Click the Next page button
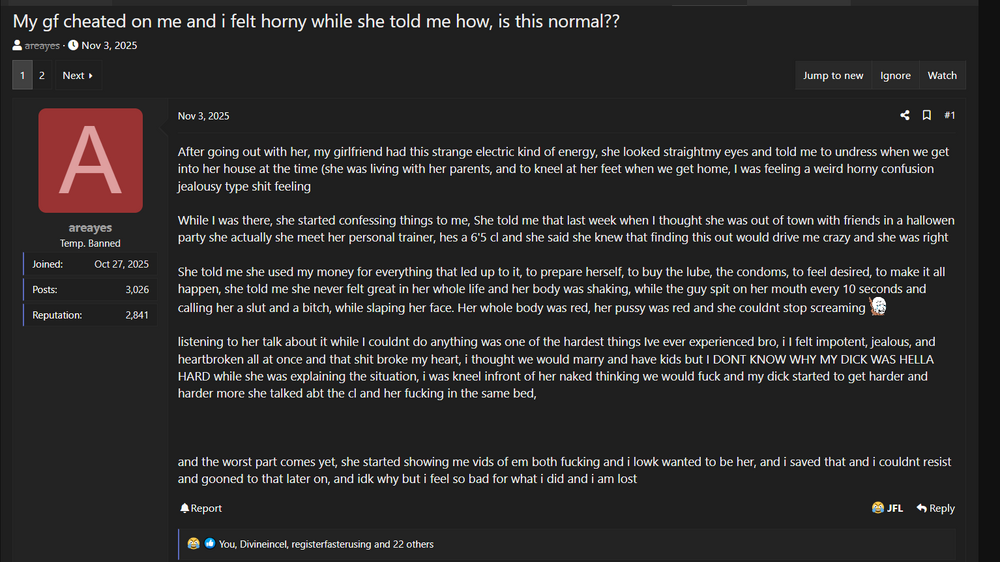The image size is (1000, 562). (77, 76)
